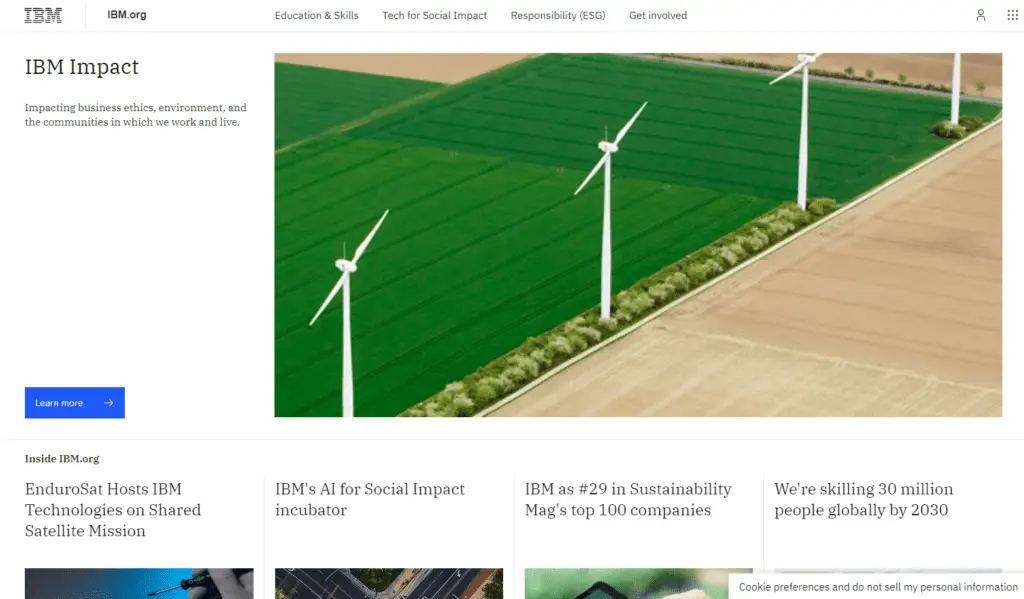The width and height of the screenshot is (1024, 599).
Task: Click the Learn more button
Action: click(x=74, y=402)
